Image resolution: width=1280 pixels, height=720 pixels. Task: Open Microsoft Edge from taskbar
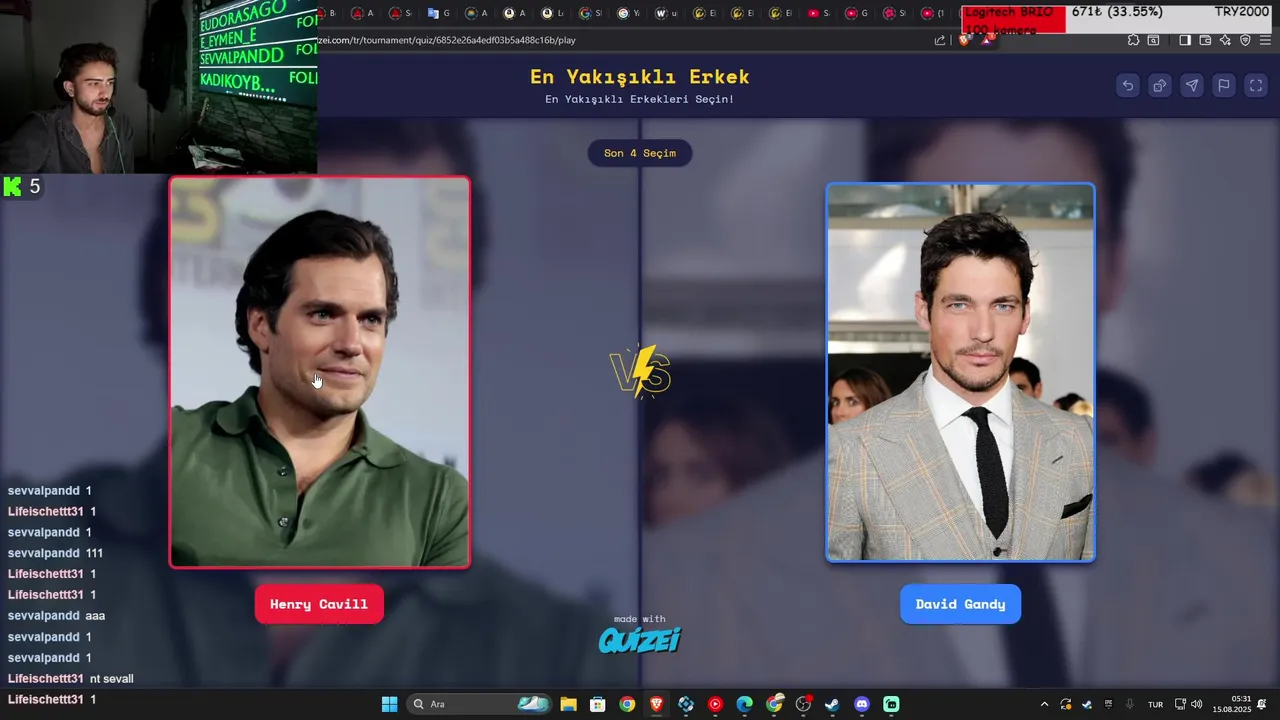pyautogui.click(x=744, y=704)
